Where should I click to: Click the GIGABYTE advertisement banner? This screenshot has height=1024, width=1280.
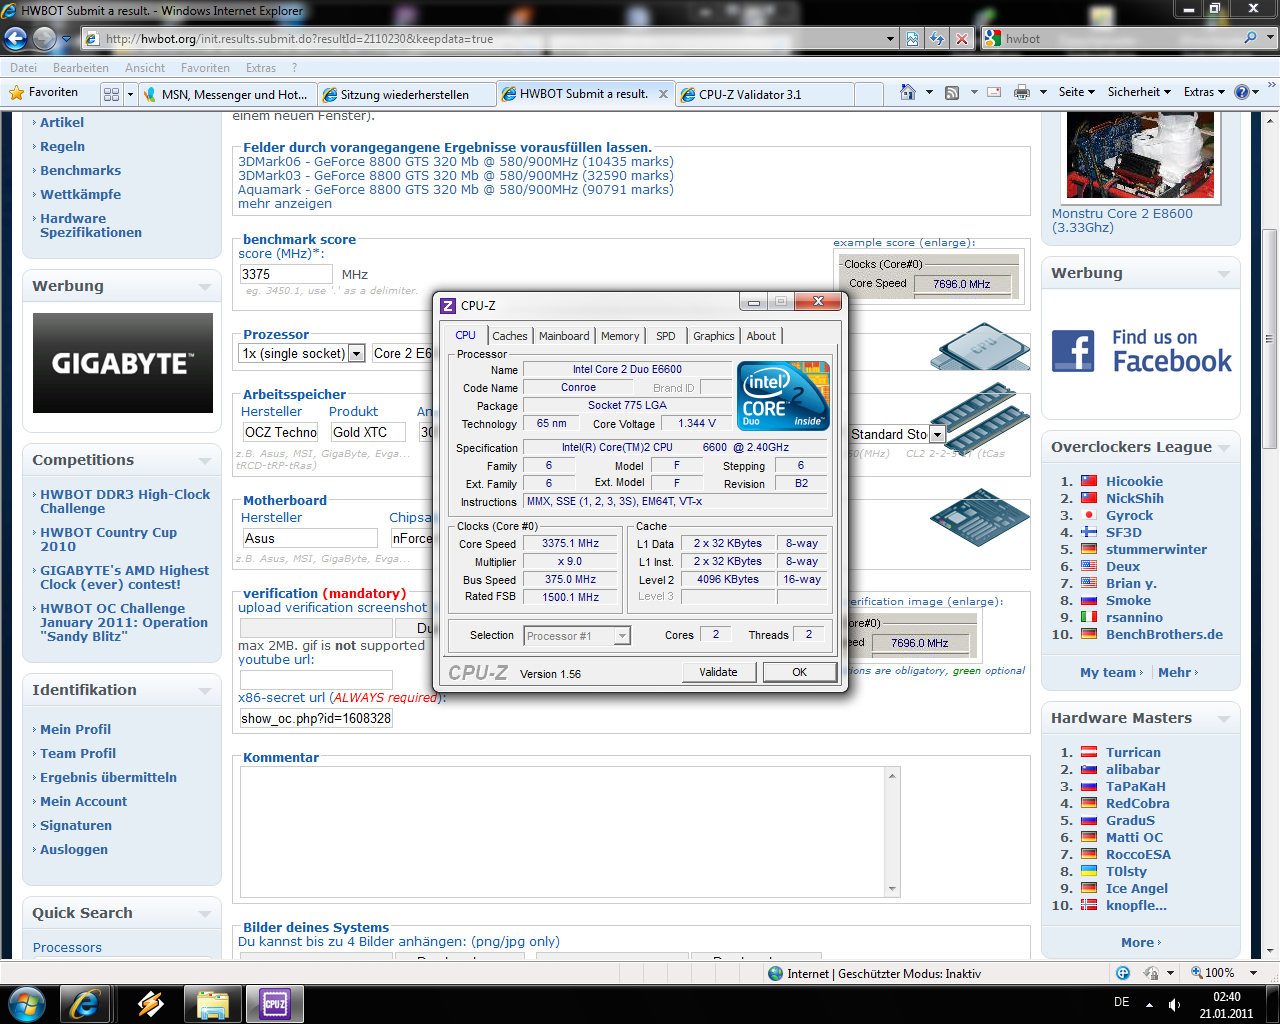(123, 363)
